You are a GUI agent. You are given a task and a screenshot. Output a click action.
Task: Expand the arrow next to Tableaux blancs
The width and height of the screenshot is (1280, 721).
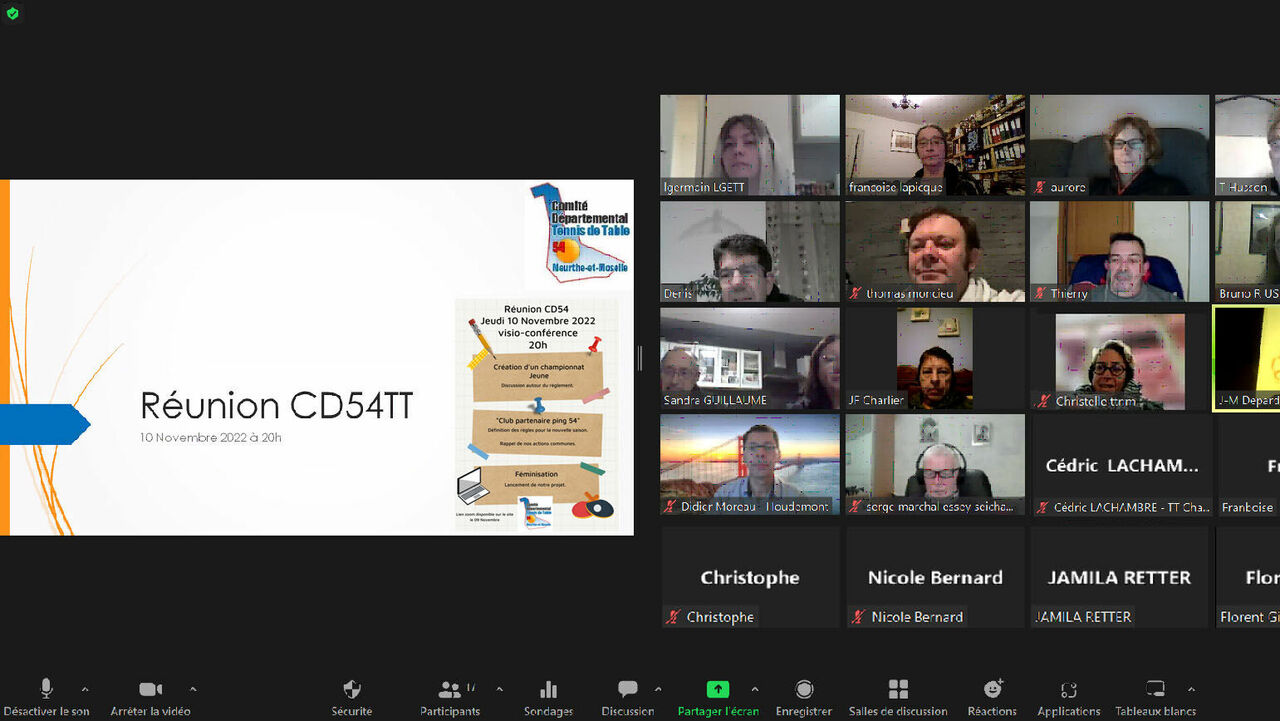click(x=1191, y=689)
